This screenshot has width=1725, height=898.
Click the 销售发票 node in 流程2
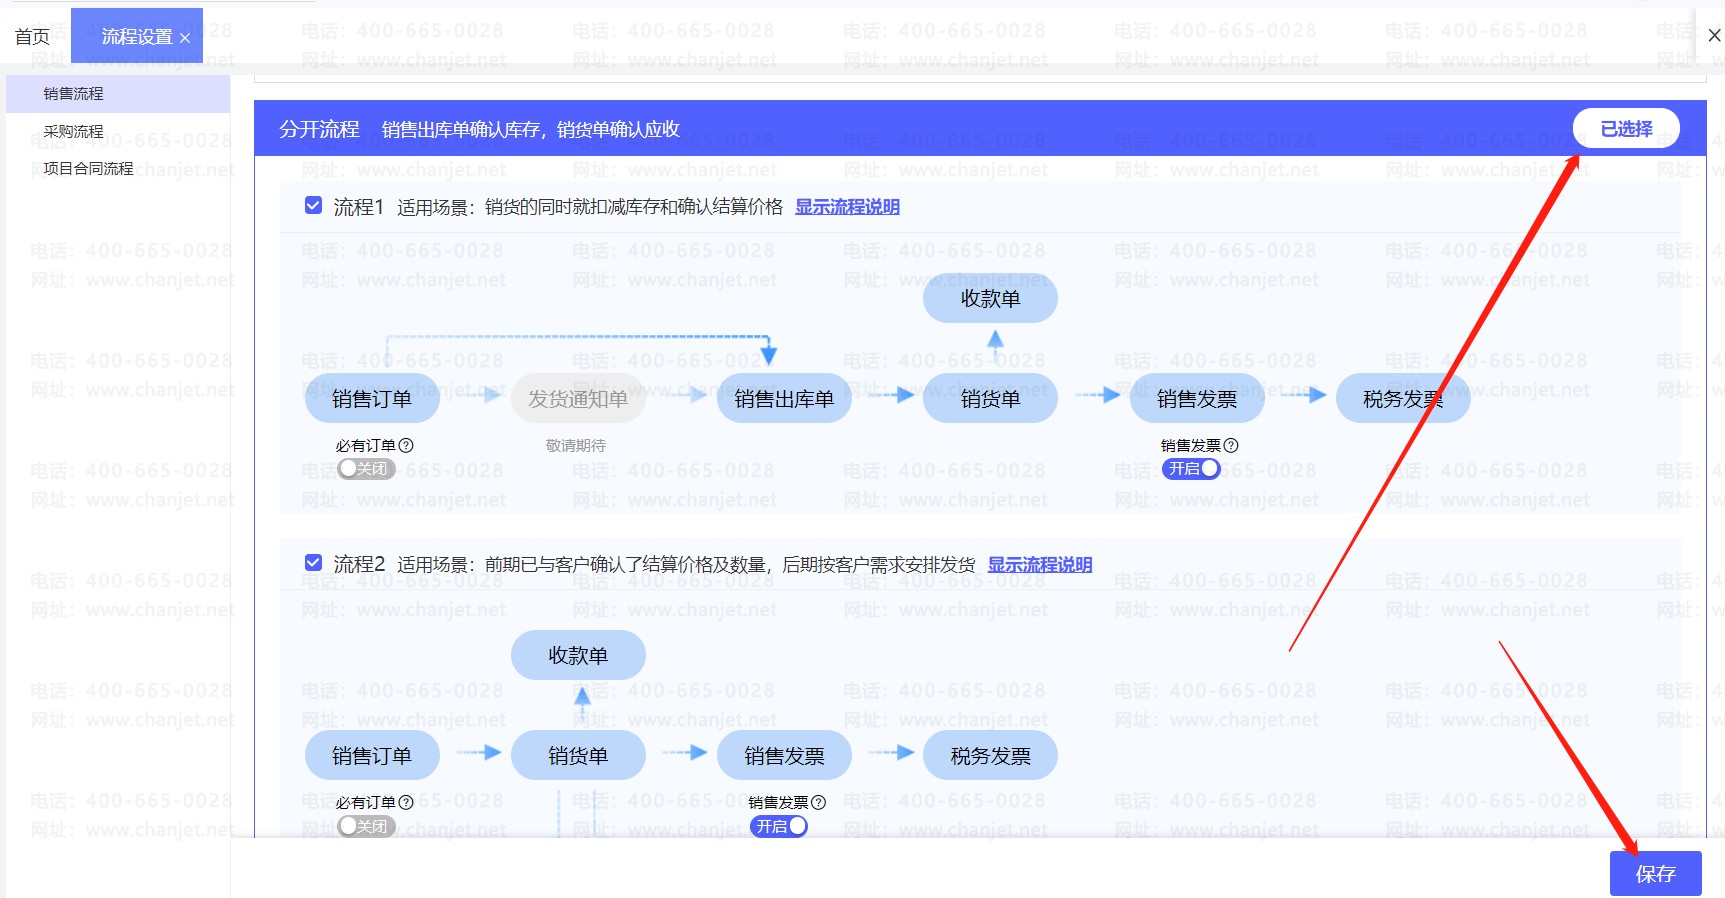click(784, 756)
